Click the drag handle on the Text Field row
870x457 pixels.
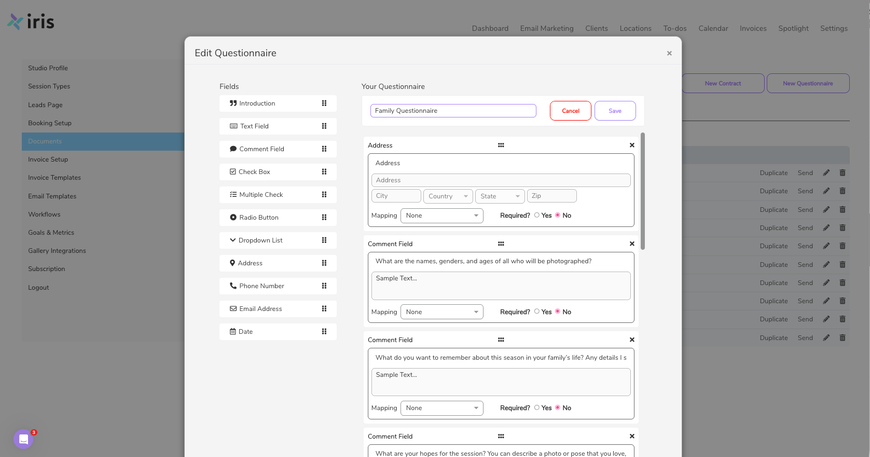(324, 126)
